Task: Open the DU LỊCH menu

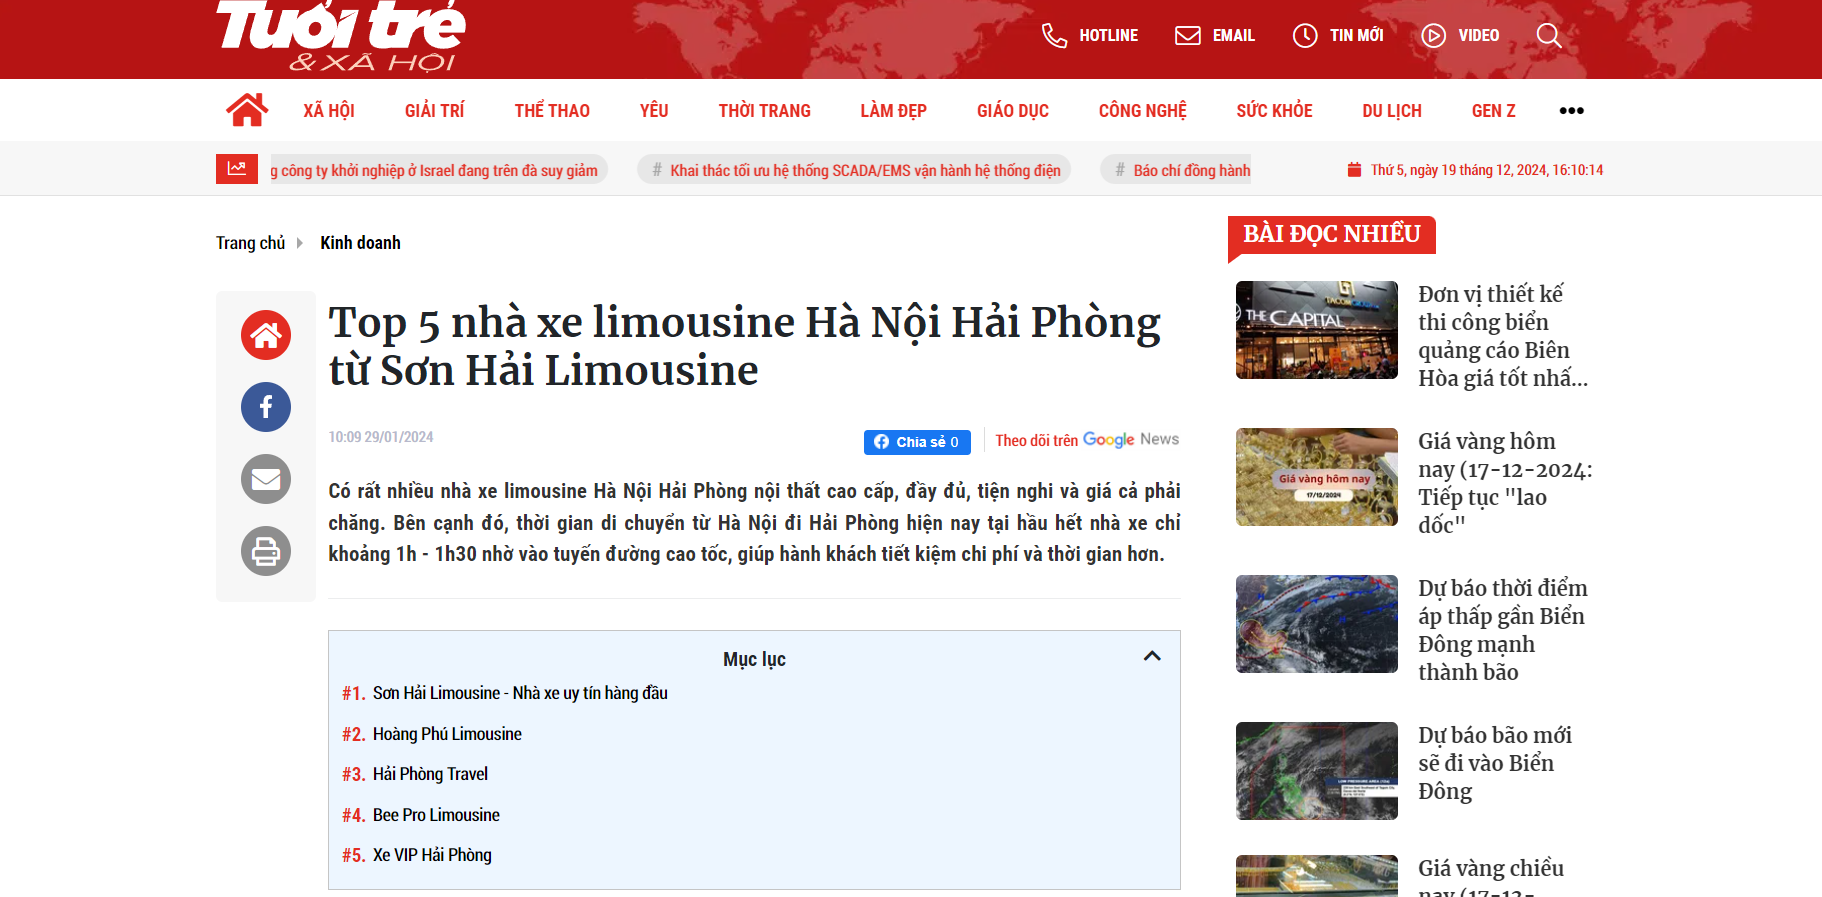Action: [1392, 111]
